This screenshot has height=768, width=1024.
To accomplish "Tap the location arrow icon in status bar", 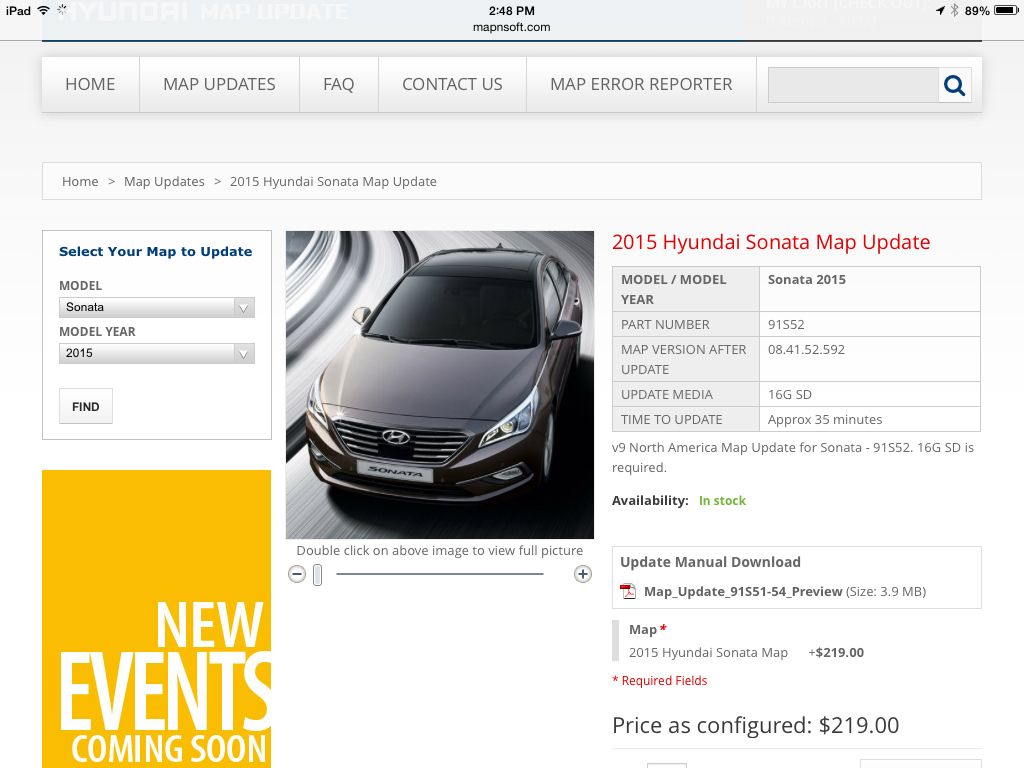I will pos(940,10).
